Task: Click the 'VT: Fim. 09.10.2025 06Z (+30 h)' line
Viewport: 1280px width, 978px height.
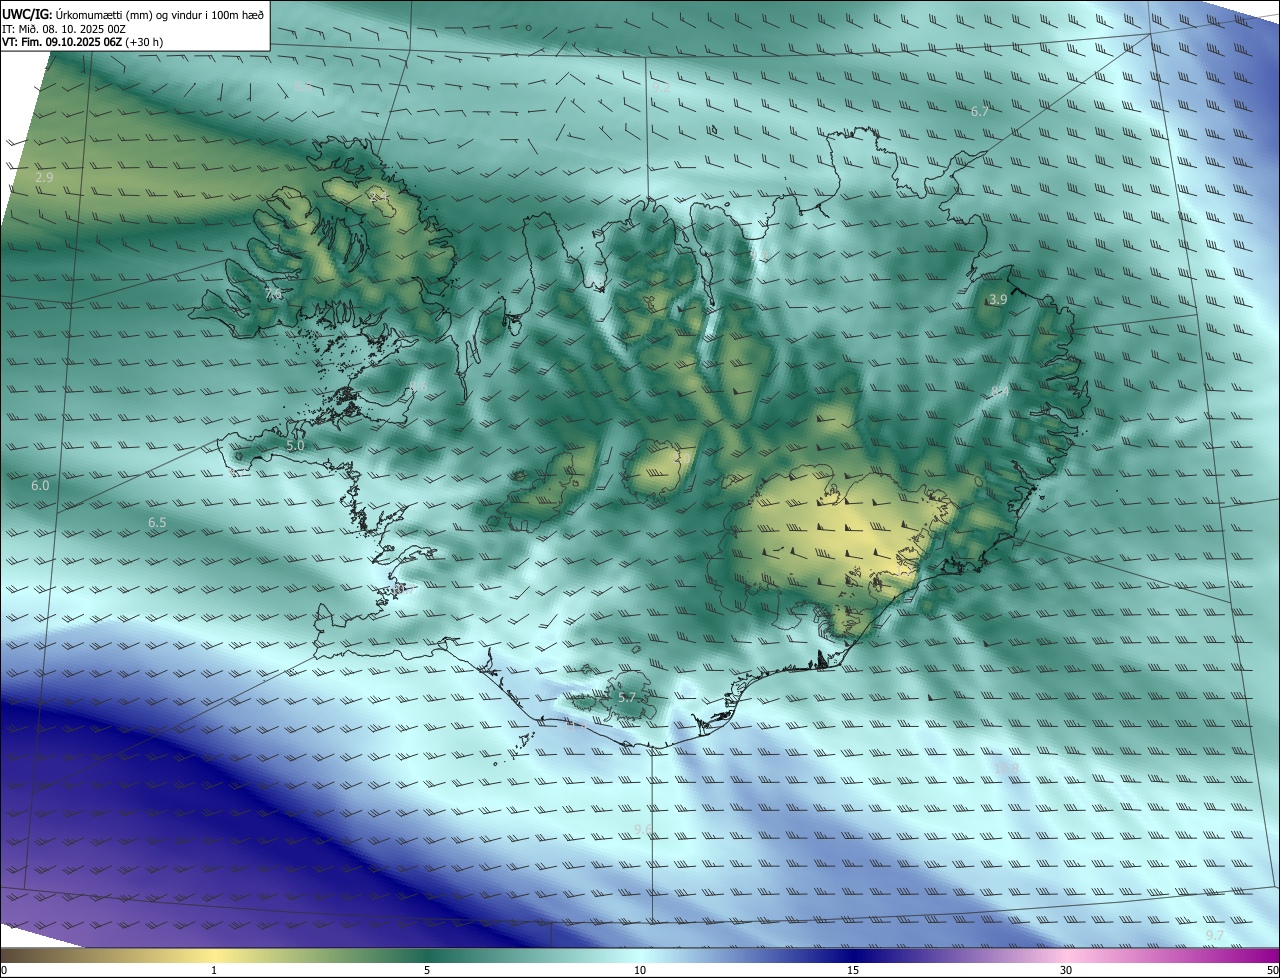Action: (80, 43)
